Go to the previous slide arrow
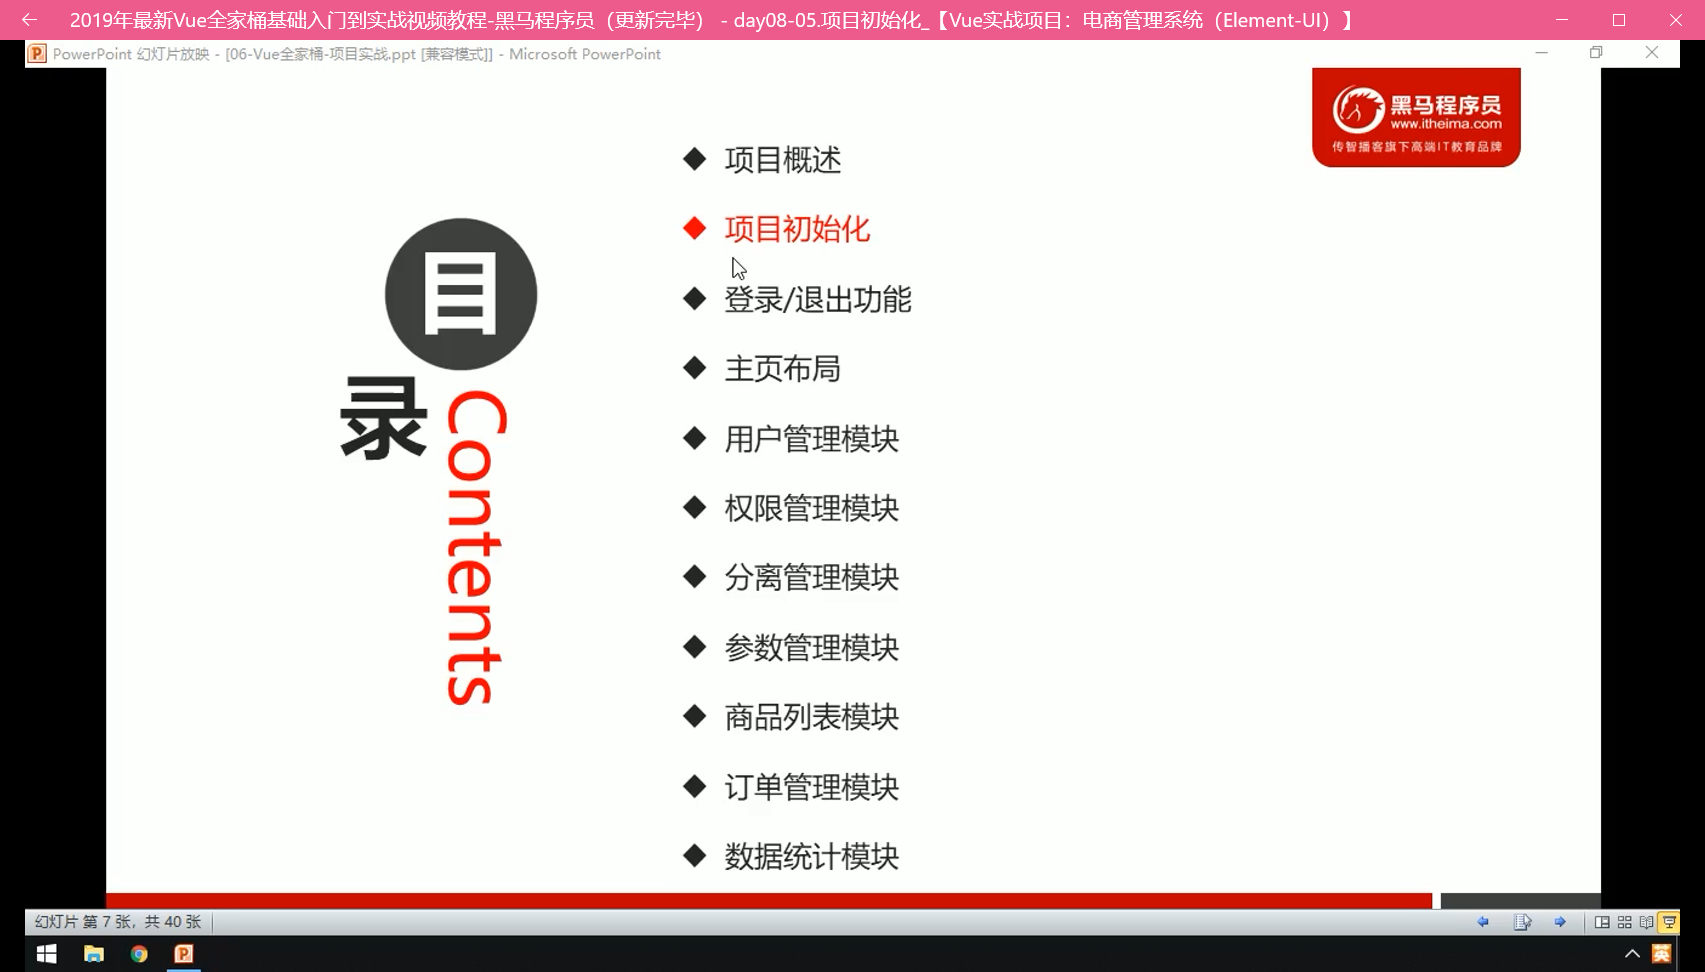The height and width of the screenshot is (972, 1705). tap(1483, 922)
